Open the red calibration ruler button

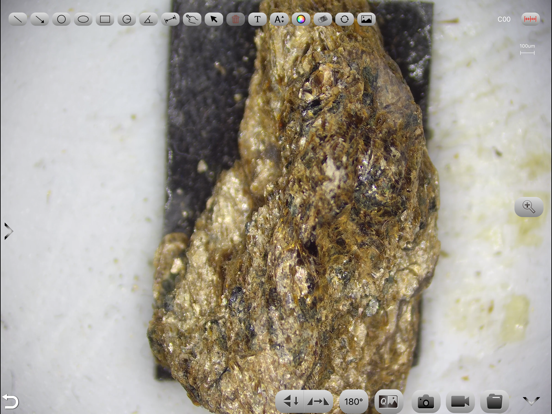click(530, 19)
